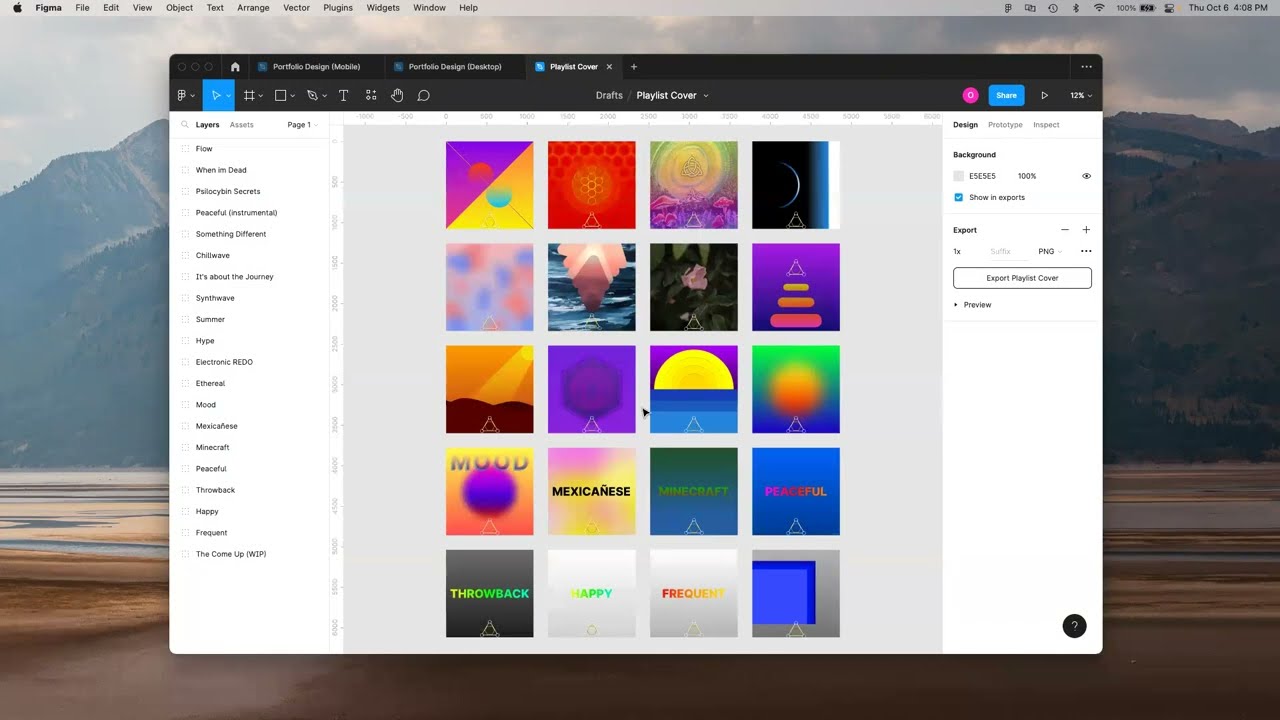Open the PNG format dropdown
1280x720 pixels.
coord(1050,251)
